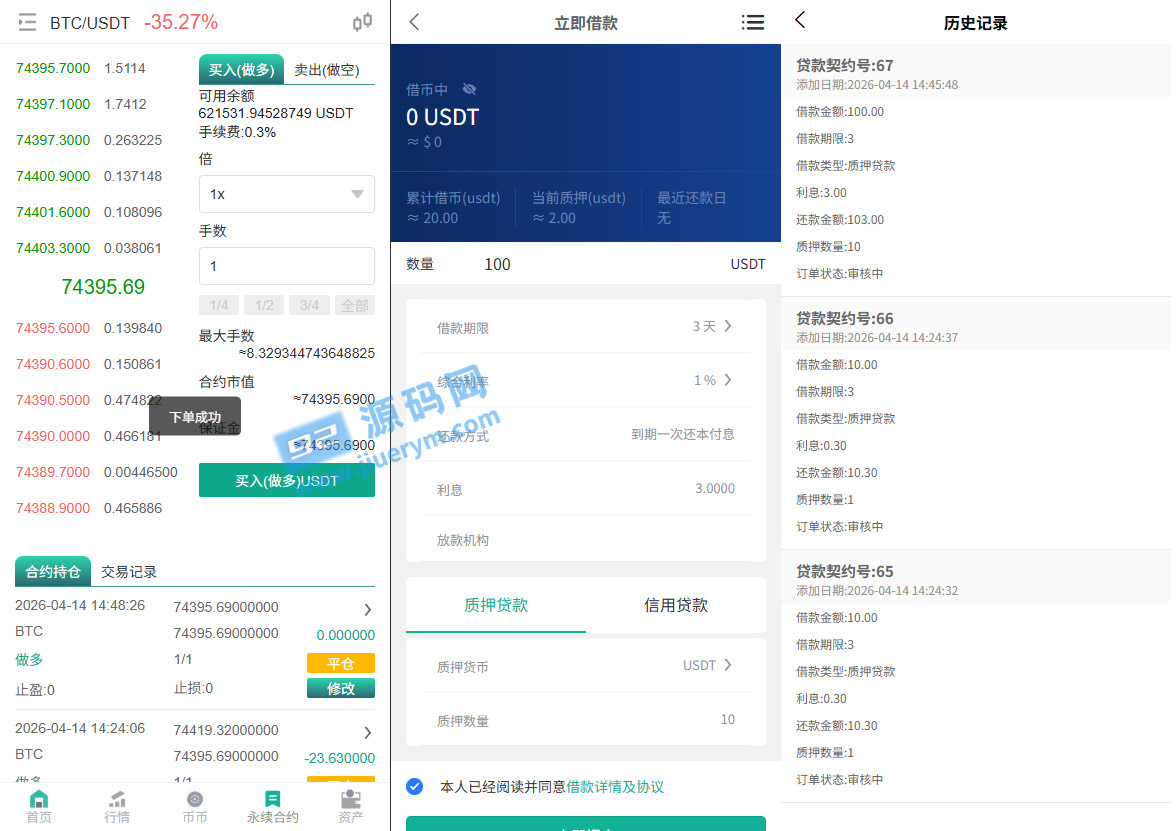This screenshot has width=1176, height=831.
Task: Set quantity to 1/2
Action: click(264, 305)
